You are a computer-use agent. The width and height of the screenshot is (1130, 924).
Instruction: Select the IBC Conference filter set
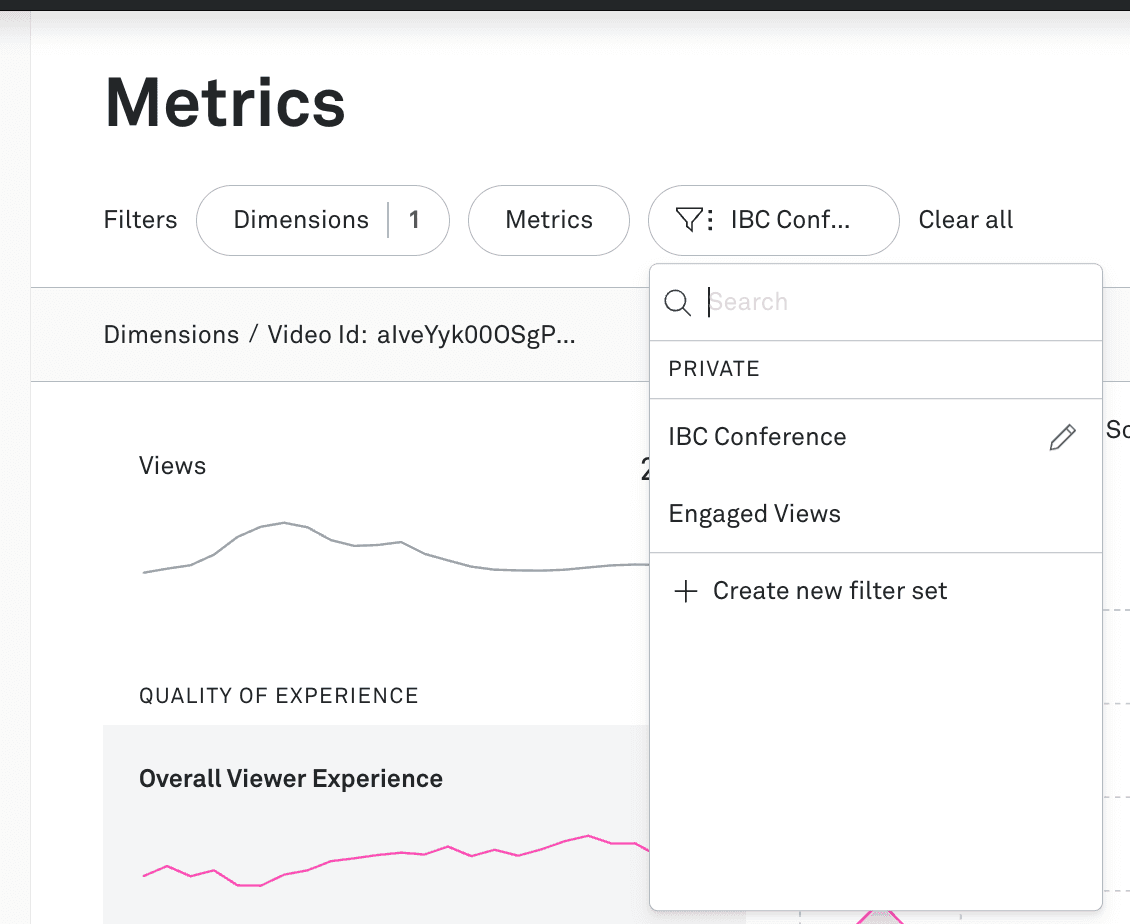click(757, 436)
